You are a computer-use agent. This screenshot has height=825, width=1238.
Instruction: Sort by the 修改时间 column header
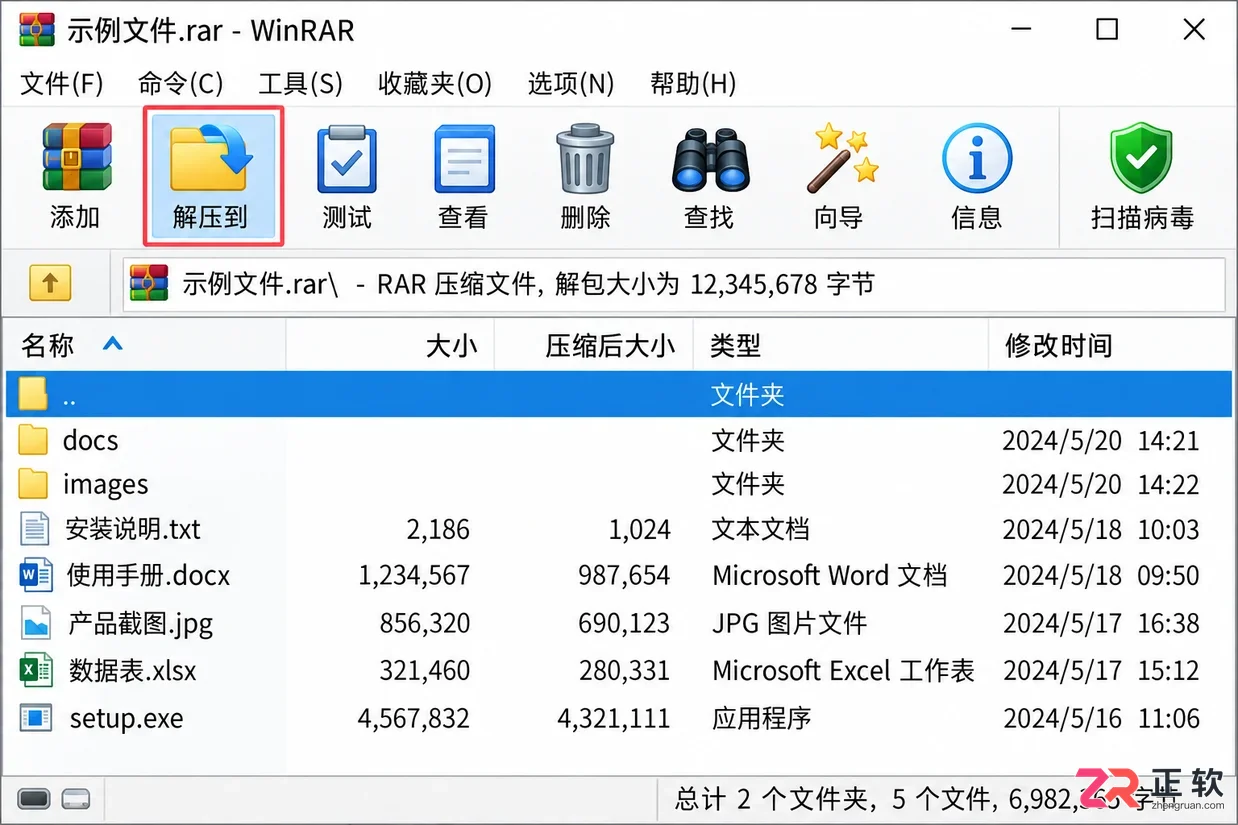[x=1110, y=345]
